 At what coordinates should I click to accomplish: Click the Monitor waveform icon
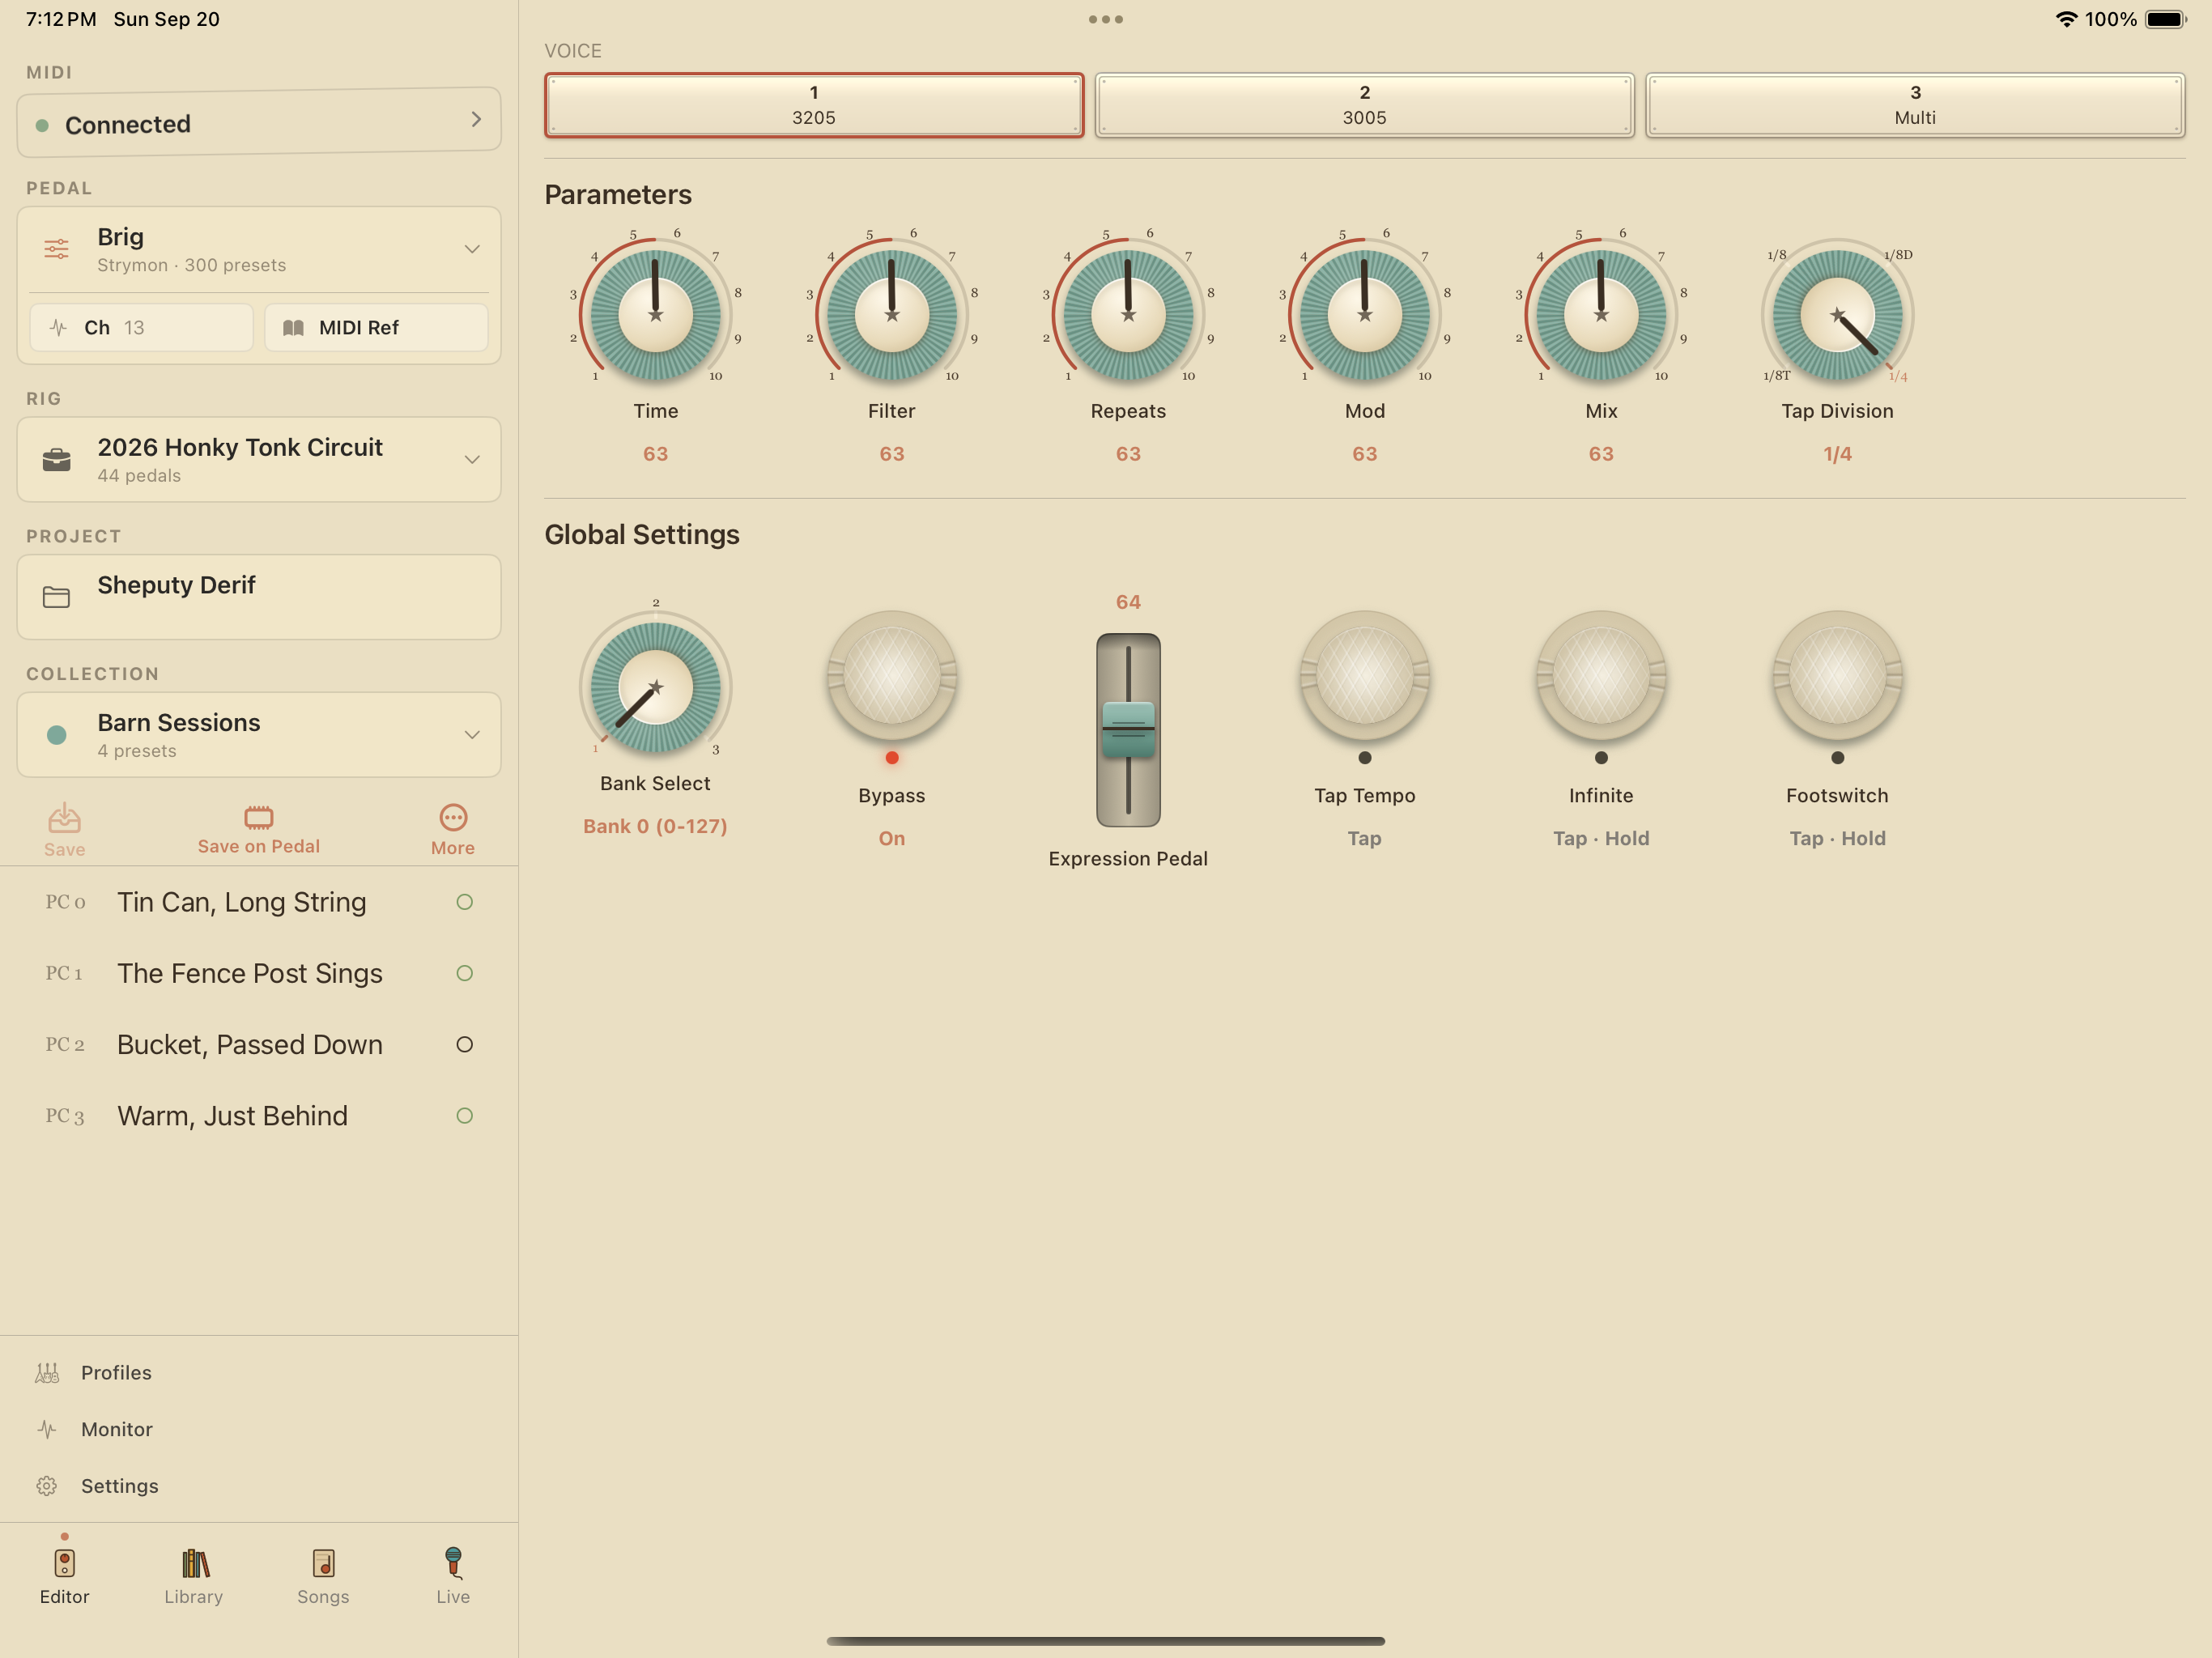[47, 1429]
